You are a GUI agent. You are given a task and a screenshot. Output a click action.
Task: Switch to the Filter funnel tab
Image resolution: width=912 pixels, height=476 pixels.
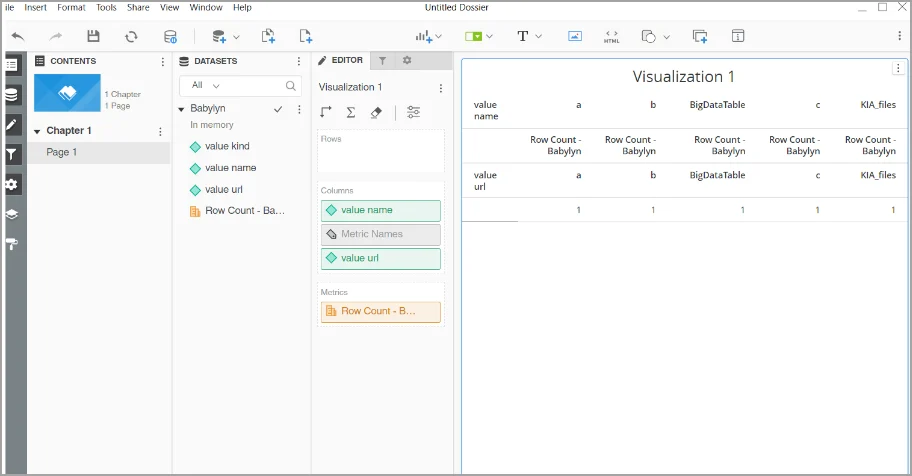[382, 61]
